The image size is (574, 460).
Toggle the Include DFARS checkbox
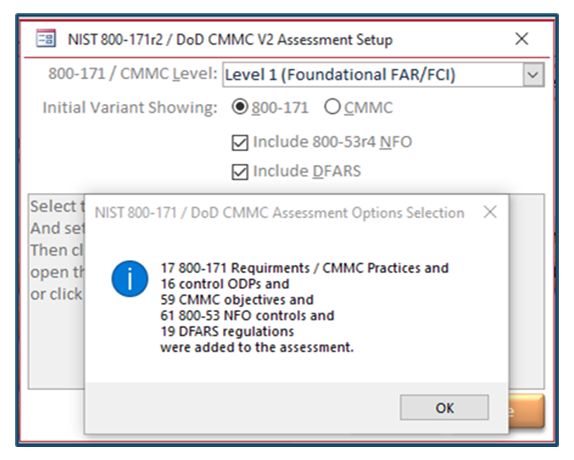click(240, 172)
